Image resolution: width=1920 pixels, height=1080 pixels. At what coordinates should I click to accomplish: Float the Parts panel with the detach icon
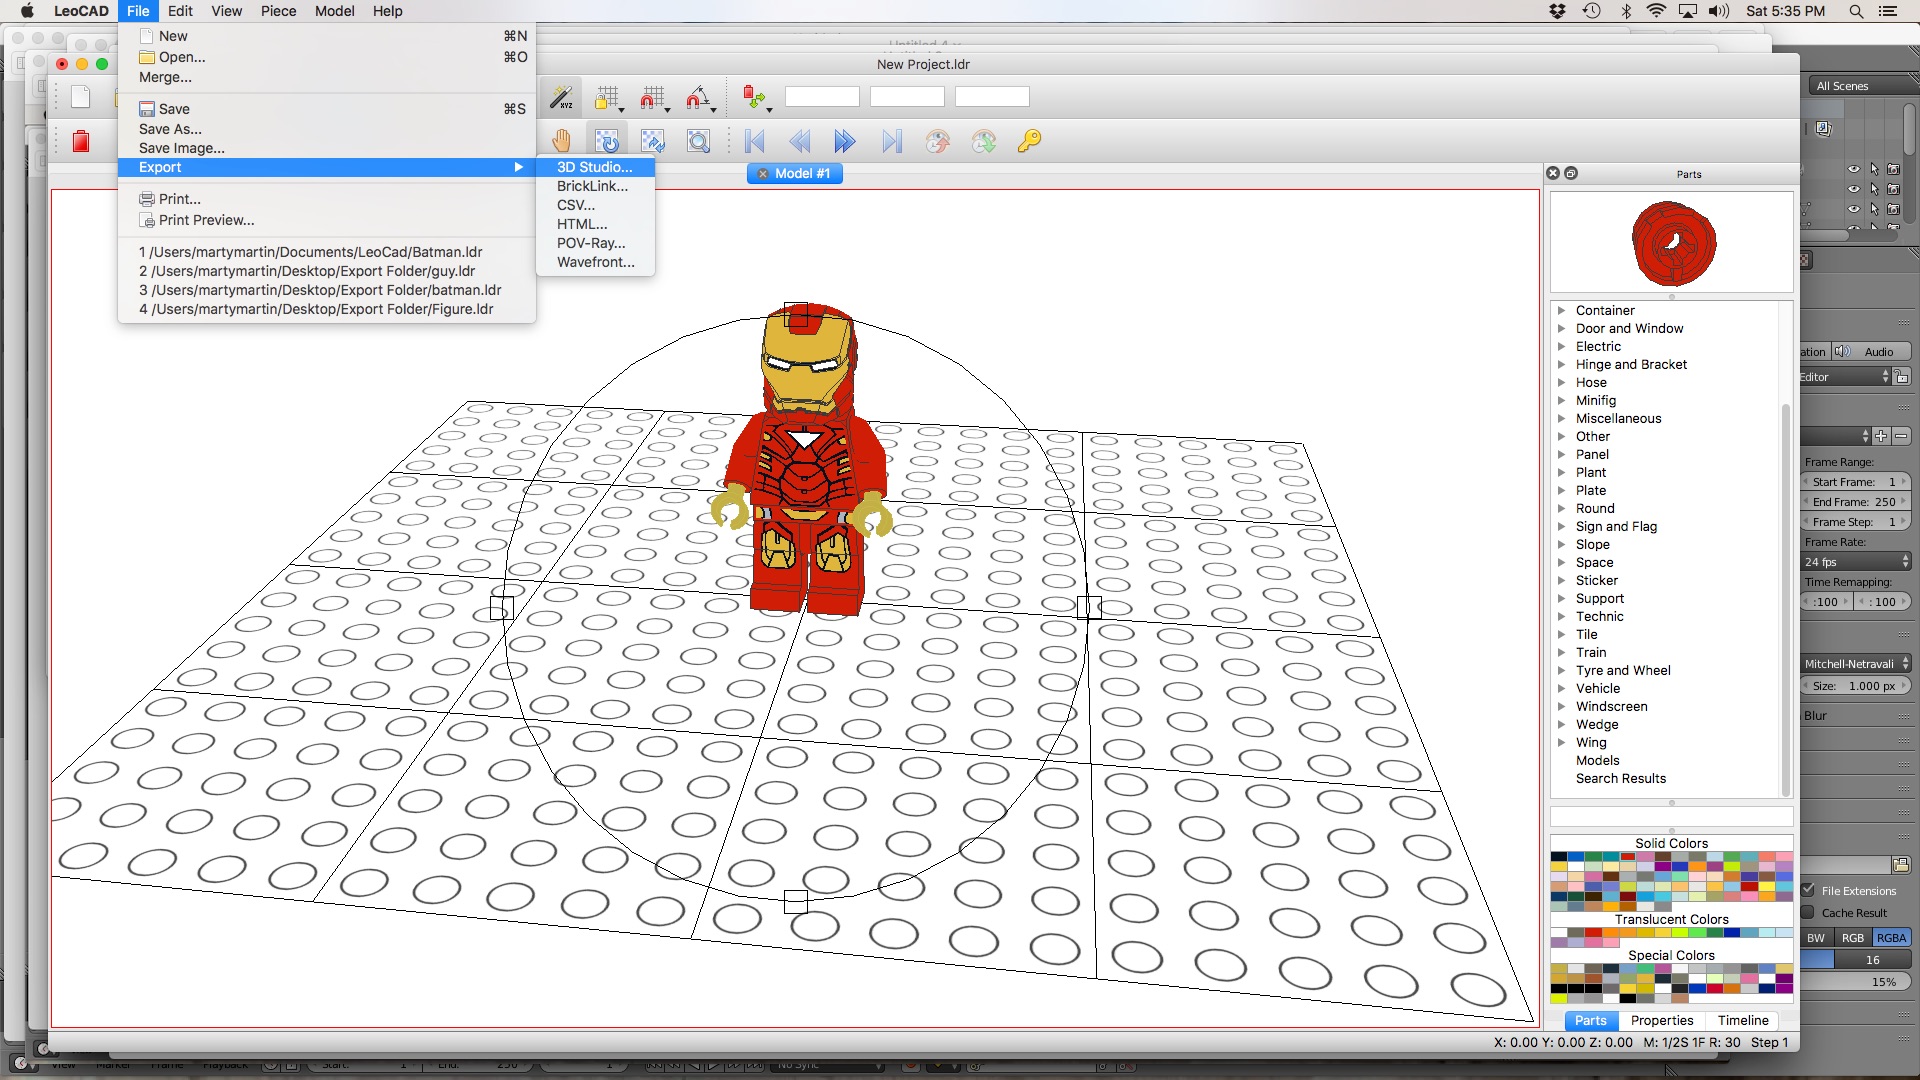pos(1571,173)
